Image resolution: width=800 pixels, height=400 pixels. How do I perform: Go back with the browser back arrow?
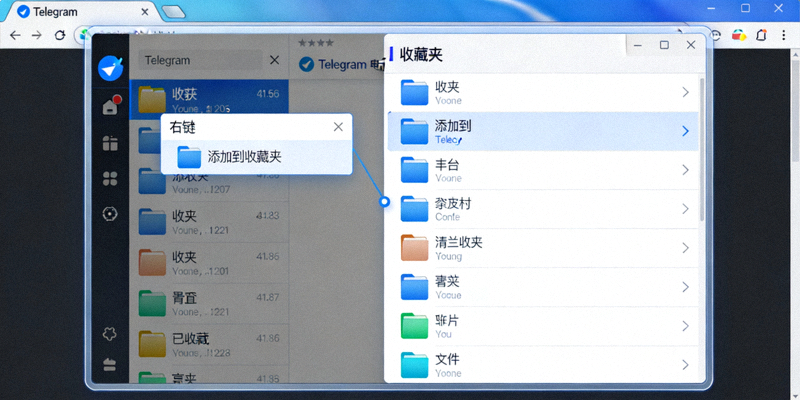pos(15,35)
